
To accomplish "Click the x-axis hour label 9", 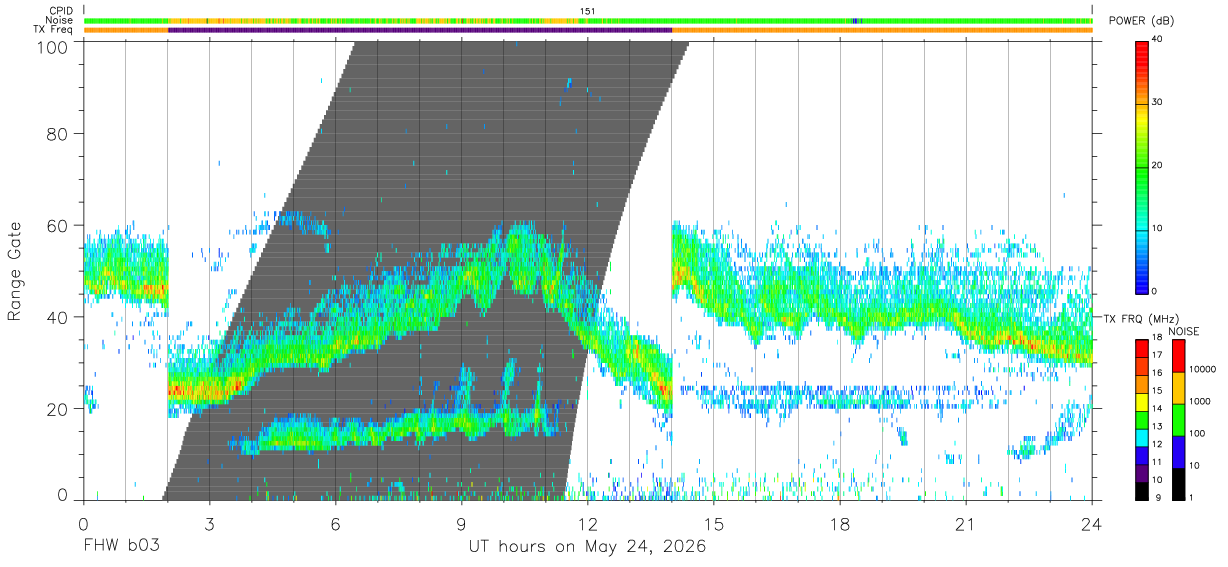I will coord(461,524).
